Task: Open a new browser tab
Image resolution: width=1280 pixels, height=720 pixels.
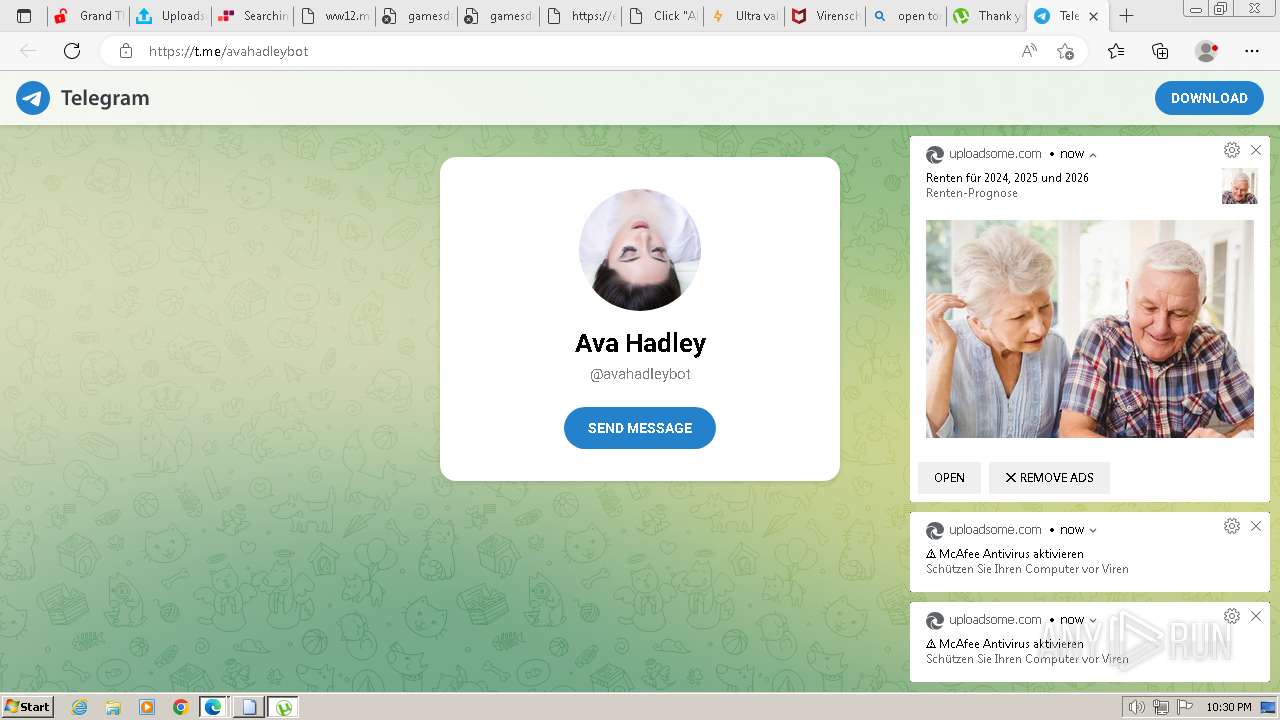Action: tap(1126, 16)
